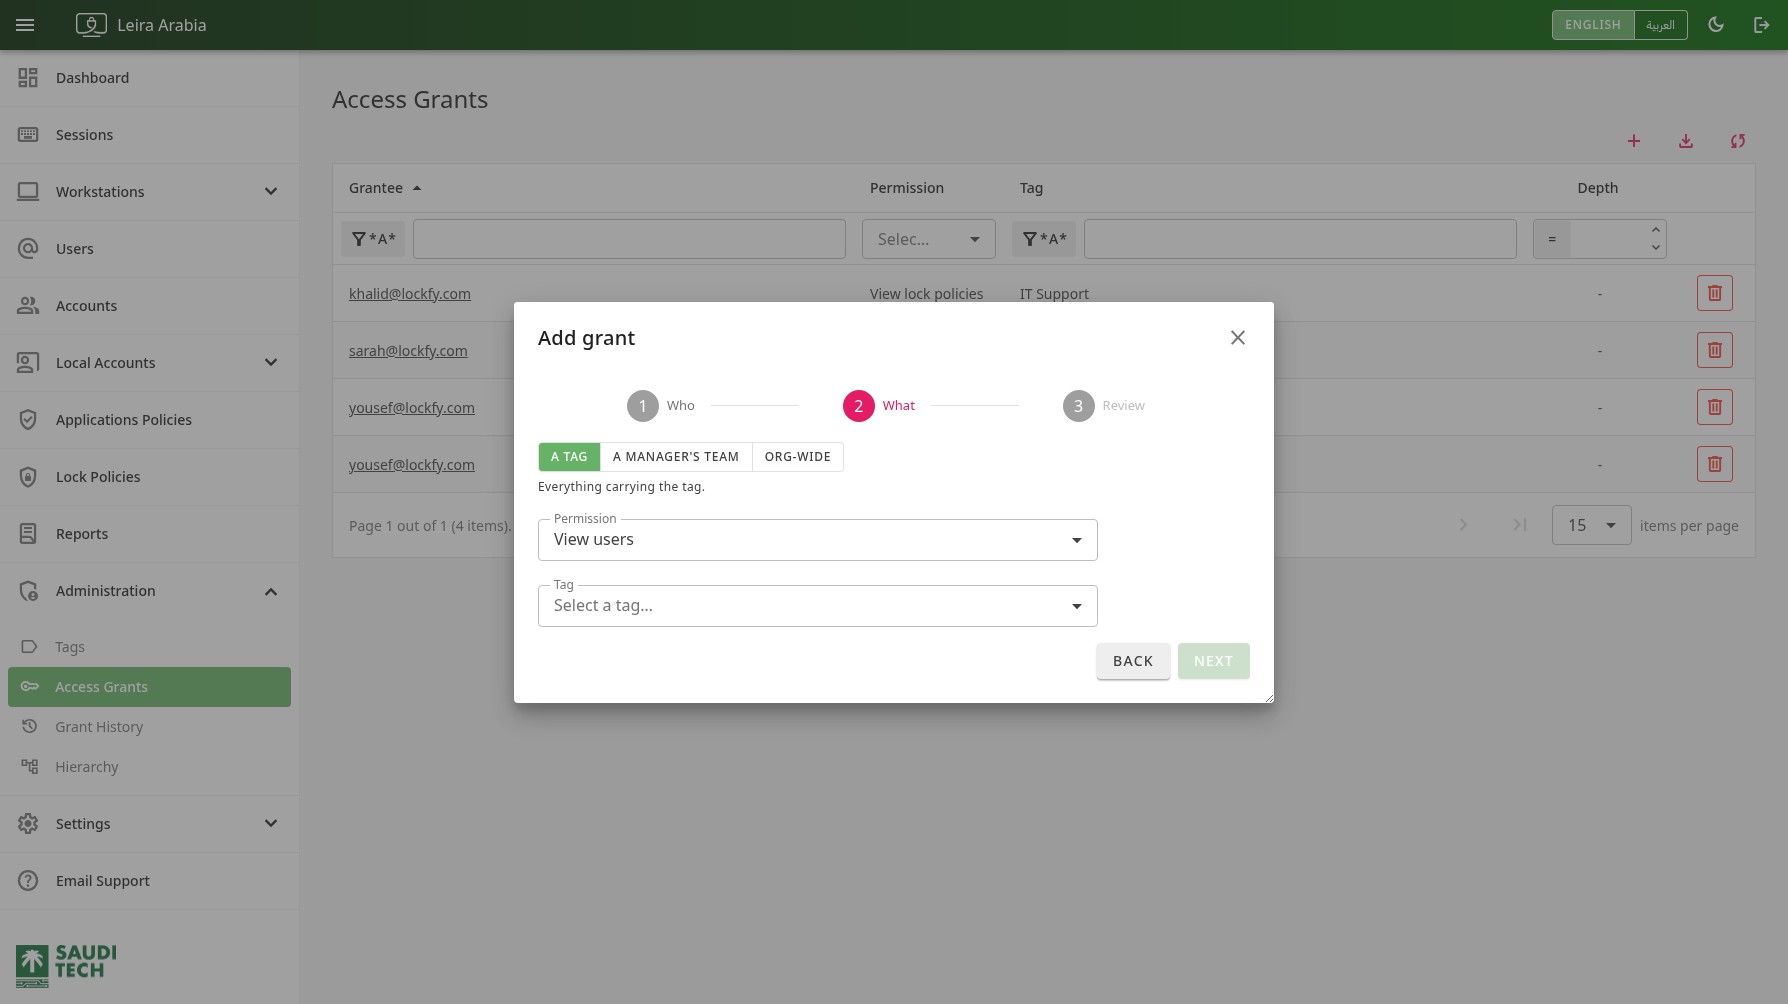
Task: Open Accounts page from sidebar
Action: tap(149, 306)
